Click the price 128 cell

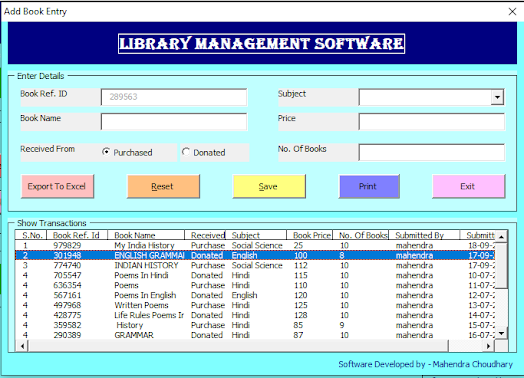[x=300, y=315]
